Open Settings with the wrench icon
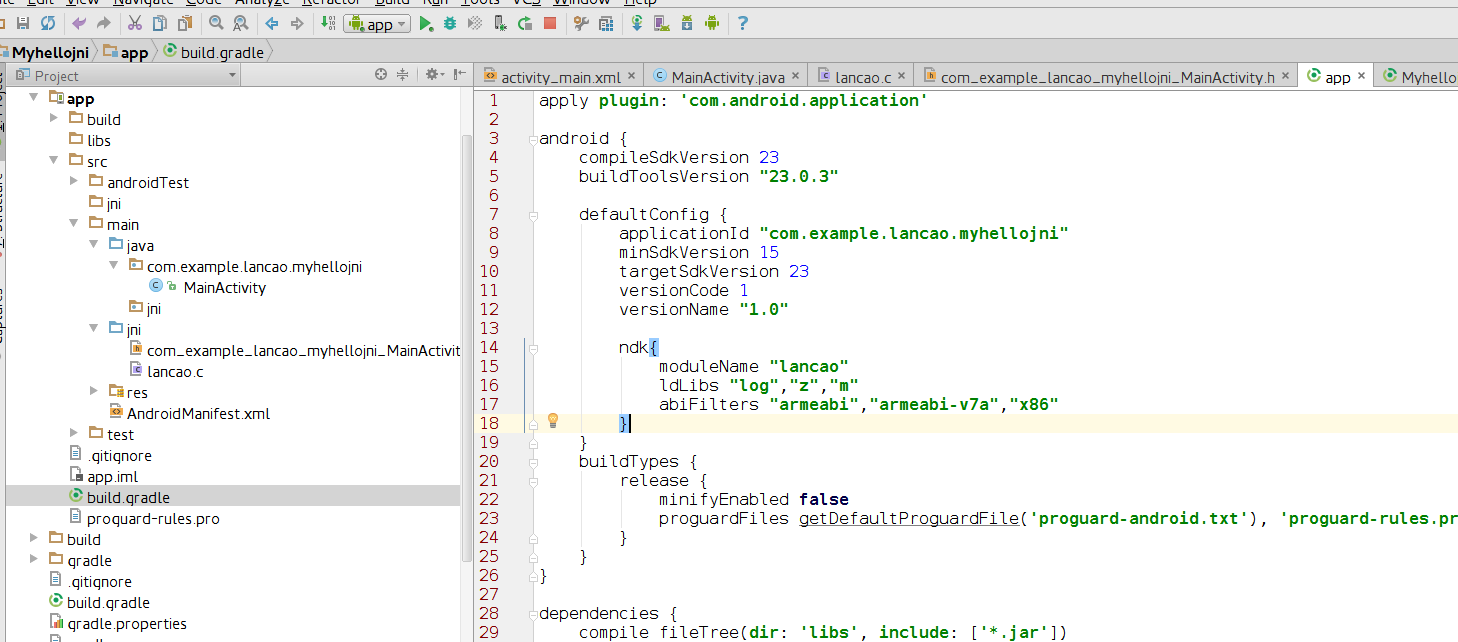The height and width of the screenshot is (642, 1458). pos(580,23)
